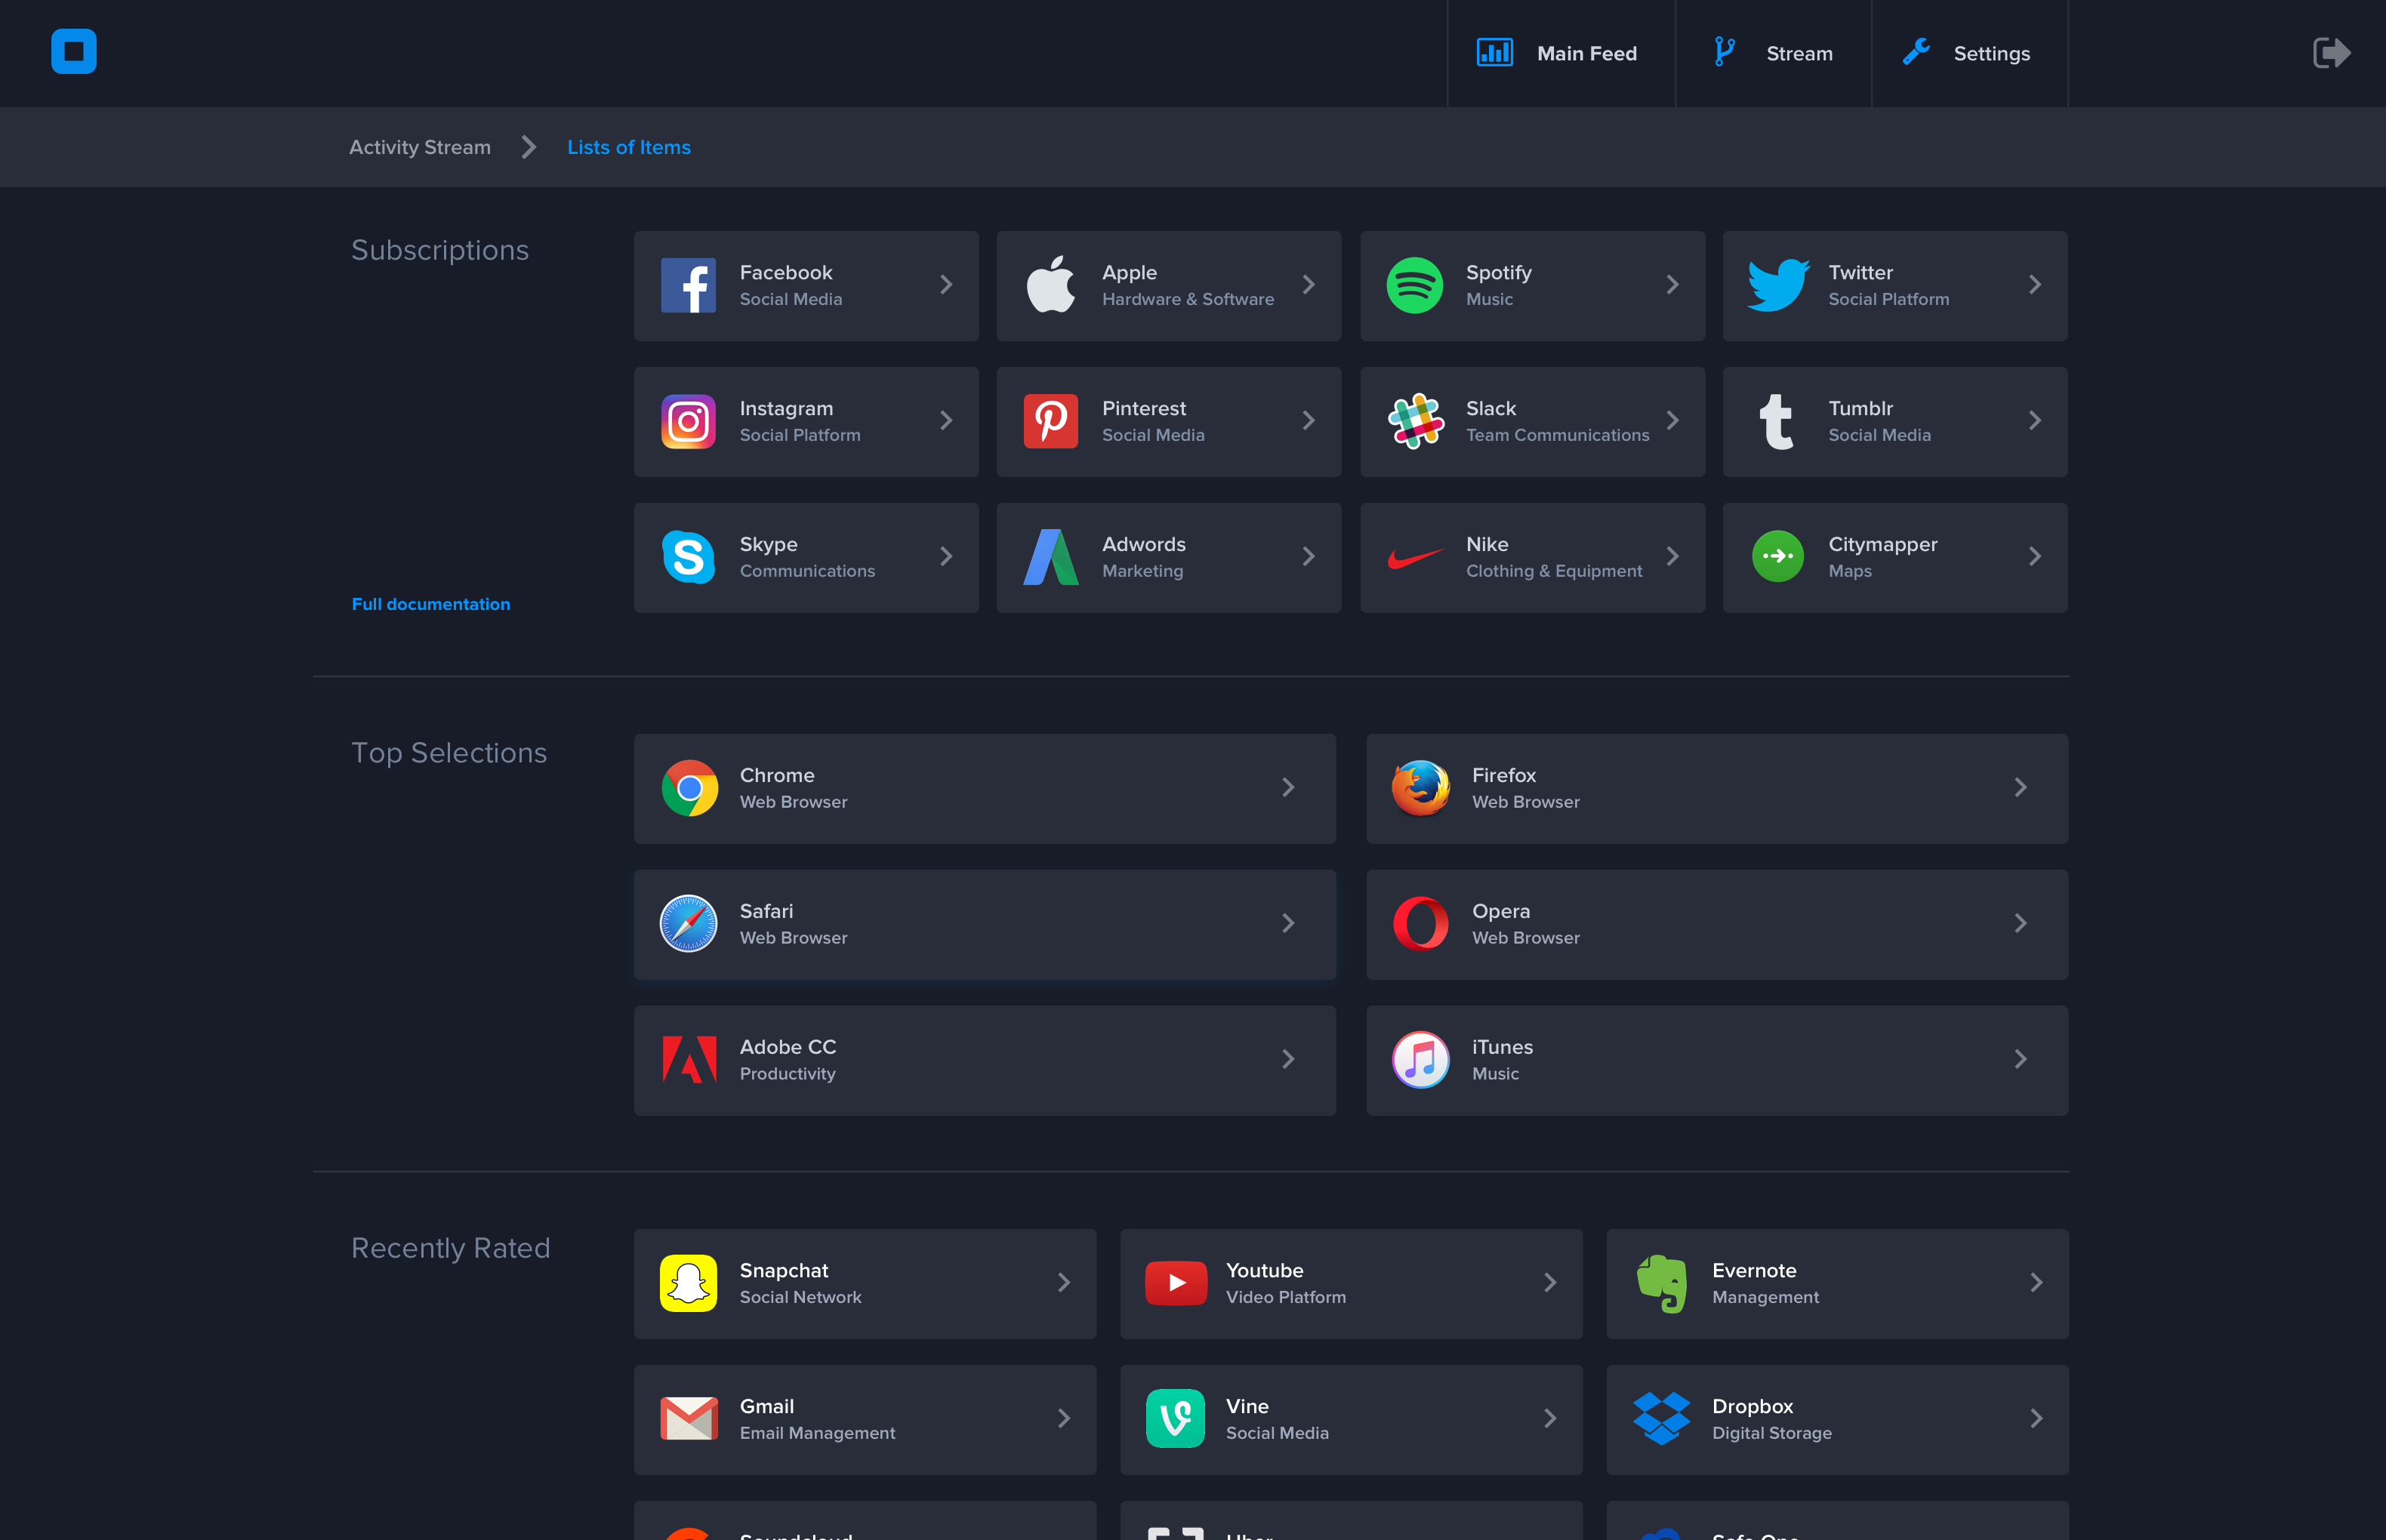Screen dimensions: 2386x1540
Task: Click the Adobe CC logo icon
Action: pyautogui.click(x=689, y=1060)
